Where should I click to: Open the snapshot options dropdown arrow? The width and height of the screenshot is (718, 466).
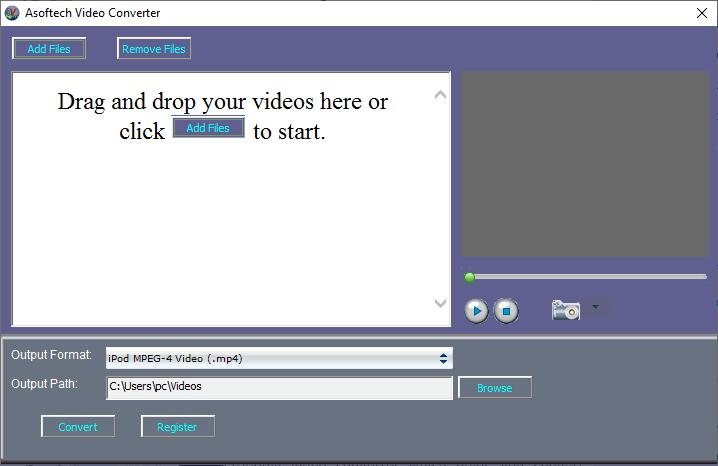coord(595,307)
